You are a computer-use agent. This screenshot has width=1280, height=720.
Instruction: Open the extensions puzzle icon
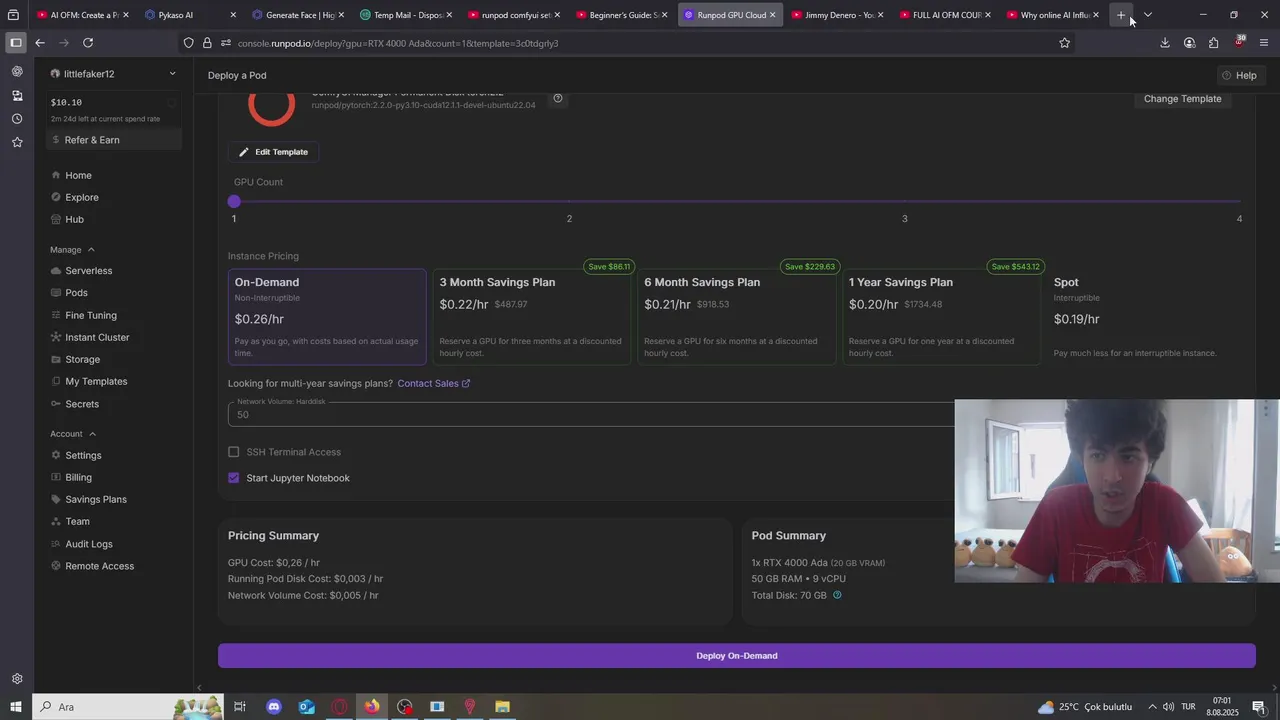point(1213,43)
